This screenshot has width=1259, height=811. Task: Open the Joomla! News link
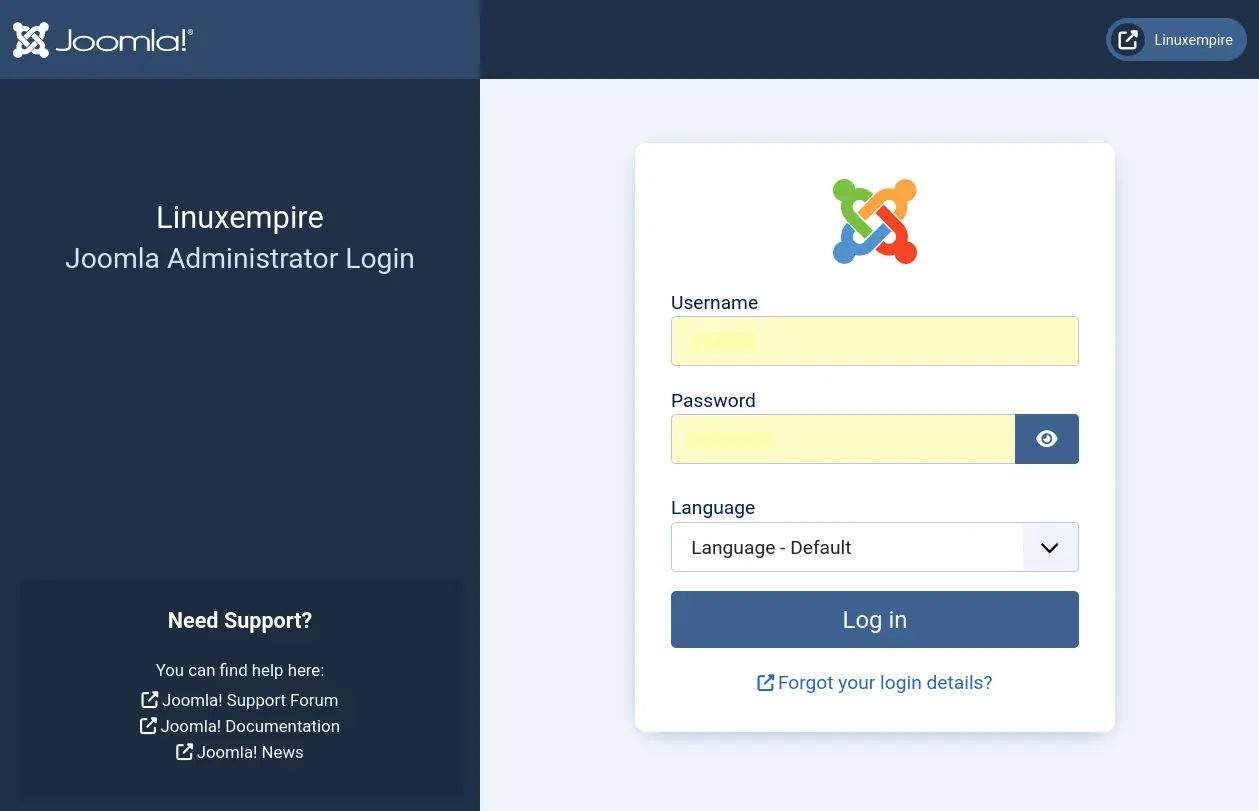(249, 751)
